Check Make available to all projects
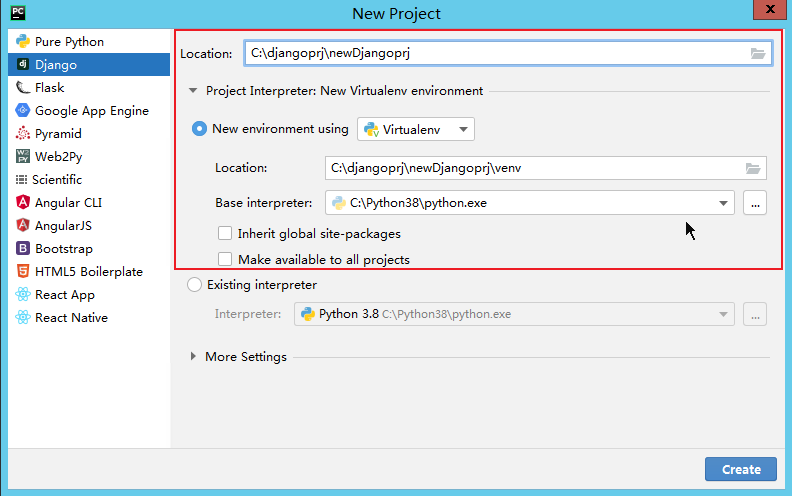This screenshot has height=496, width=792. [225, 259]
